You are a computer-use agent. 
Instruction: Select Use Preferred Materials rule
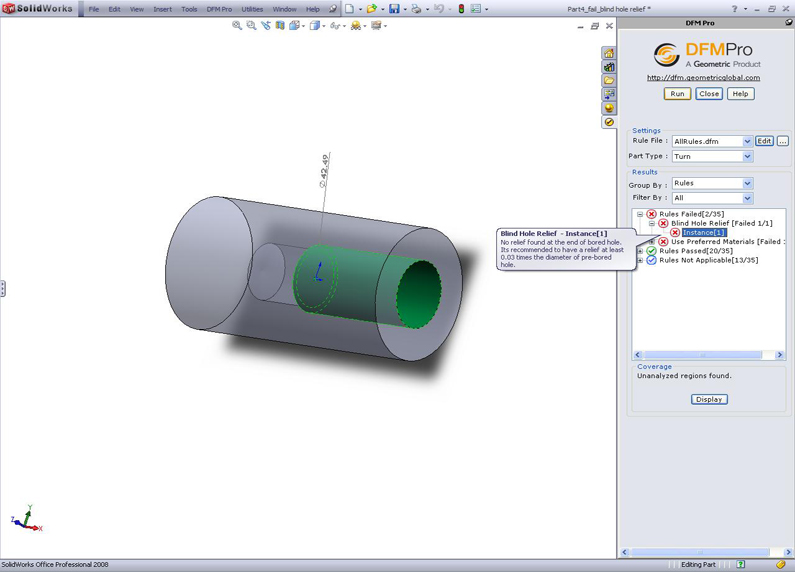click(728, 242)
